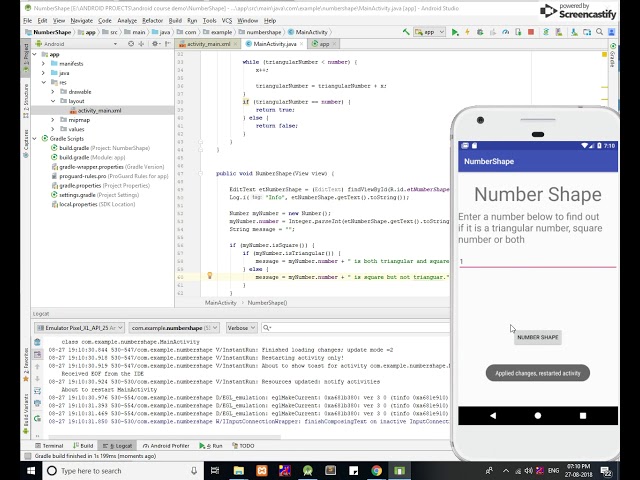This screenshot has height=480, width=640.
Task: Open Chrome from the Windows taskbar
Action: (x=376, y=471)
